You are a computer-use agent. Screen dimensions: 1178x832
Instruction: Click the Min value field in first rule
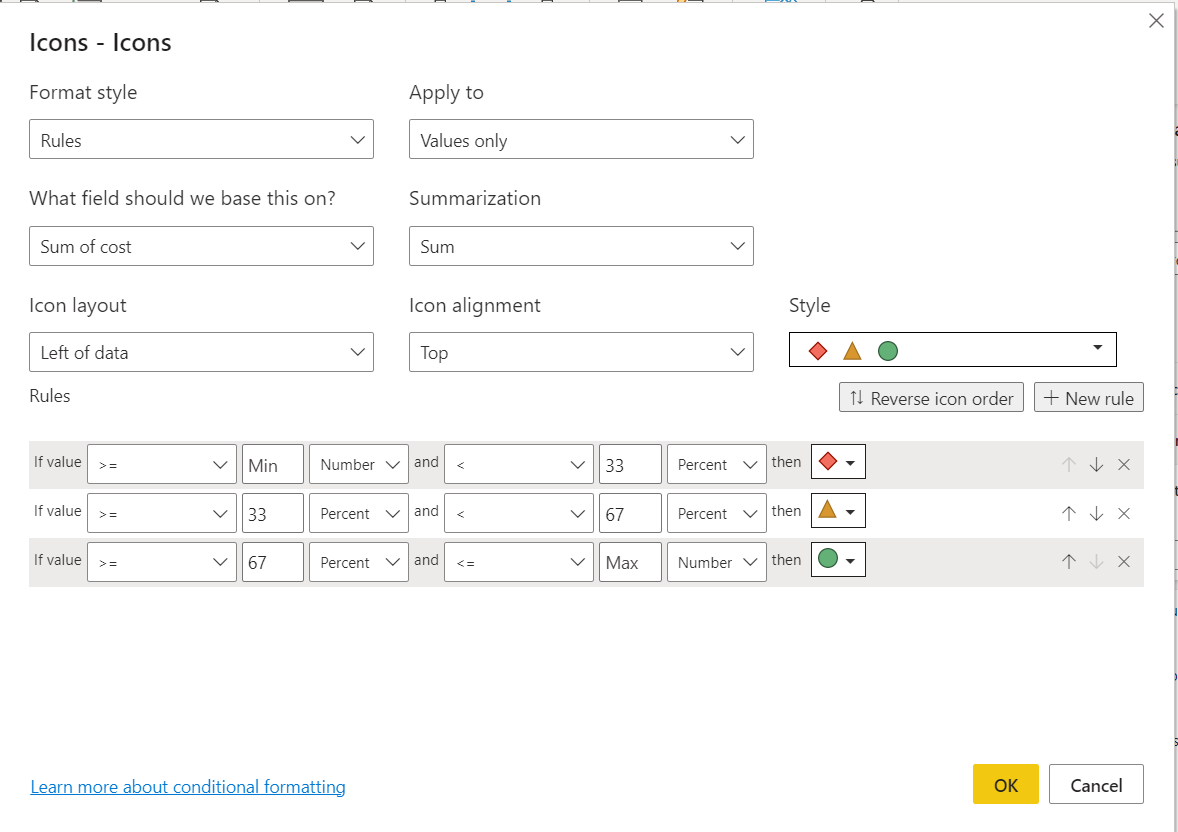[x=273, y=464]
